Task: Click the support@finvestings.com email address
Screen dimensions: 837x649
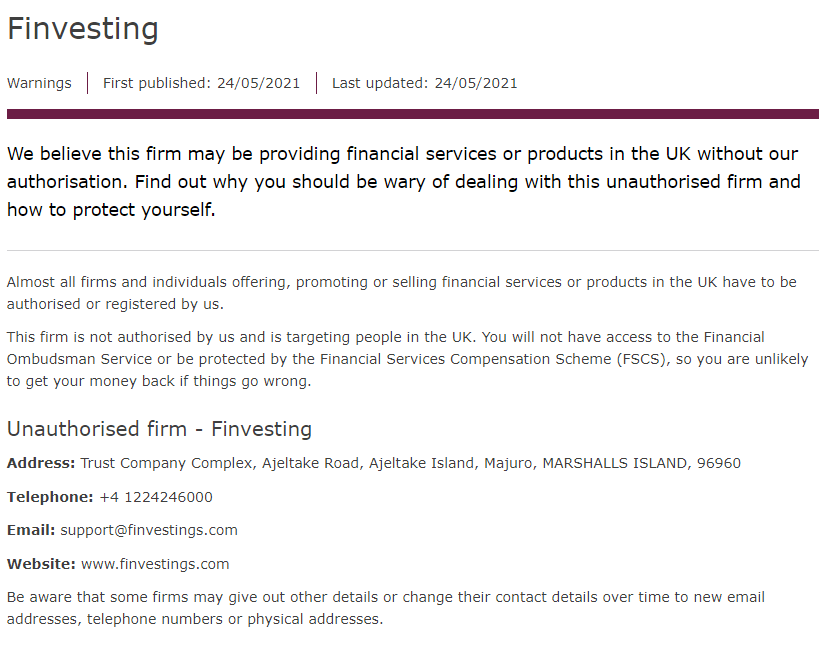Action: tap(149, 531)
